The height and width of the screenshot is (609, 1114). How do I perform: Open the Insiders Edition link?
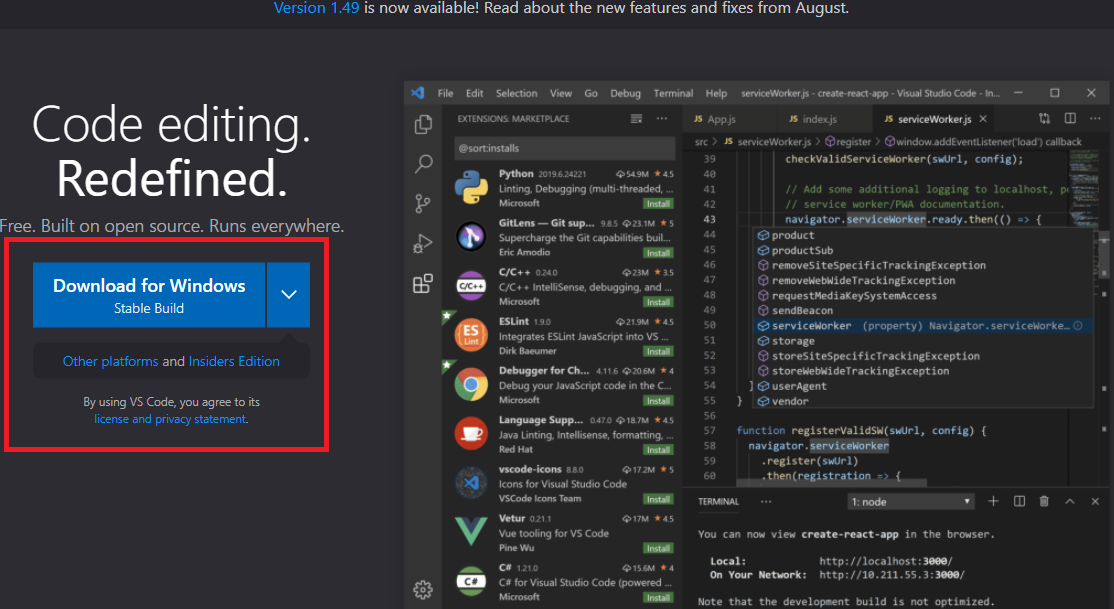234,361
